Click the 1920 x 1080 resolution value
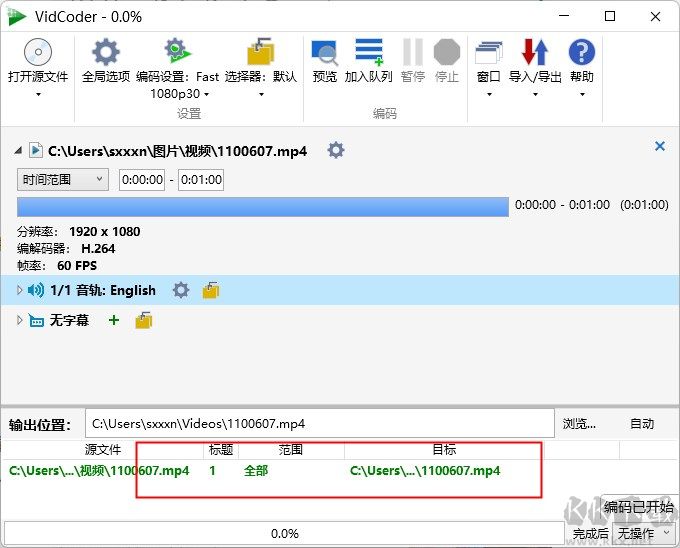This screenshot has width=680, height=548. [x=105, y=232]
